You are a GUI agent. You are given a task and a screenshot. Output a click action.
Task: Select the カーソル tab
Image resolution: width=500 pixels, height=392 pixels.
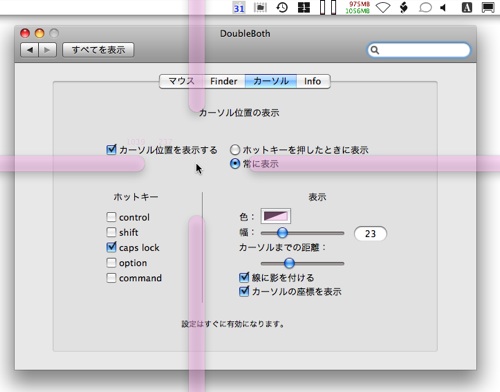pyautogui.click(x=271, y=81)
